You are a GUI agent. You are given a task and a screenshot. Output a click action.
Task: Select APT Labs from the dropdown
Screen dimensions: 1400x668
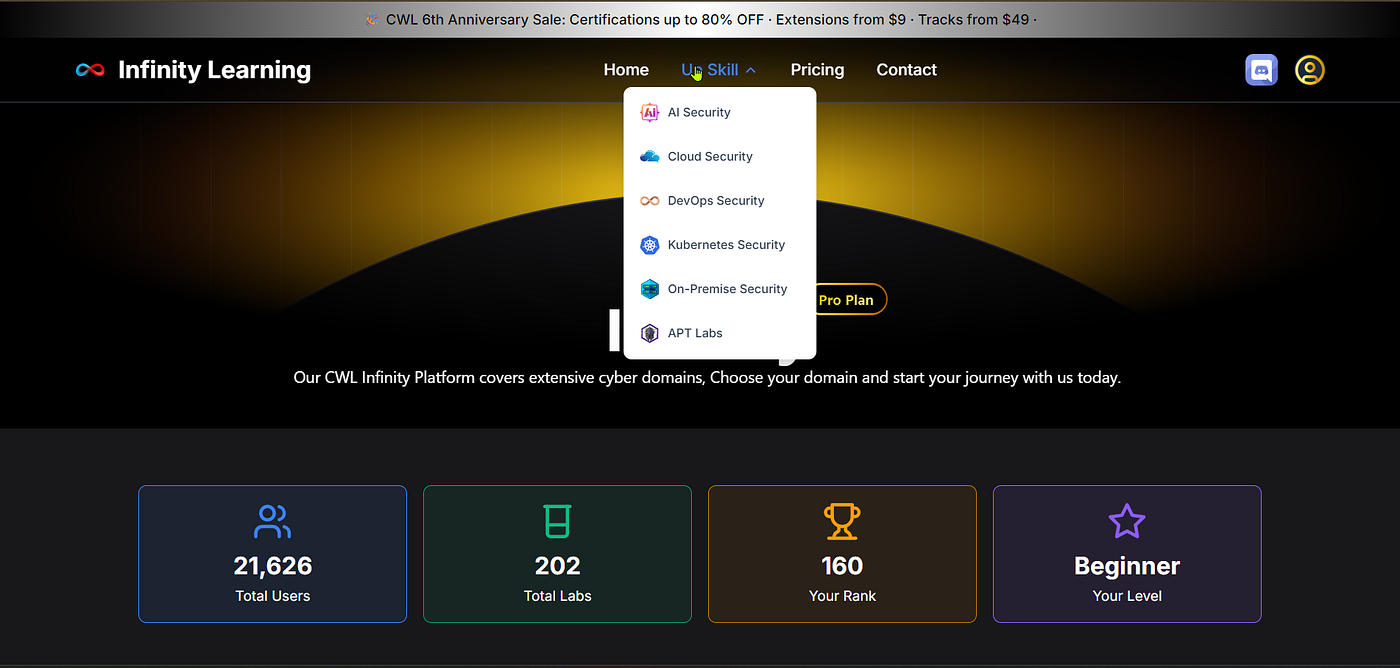click(720, 333)
